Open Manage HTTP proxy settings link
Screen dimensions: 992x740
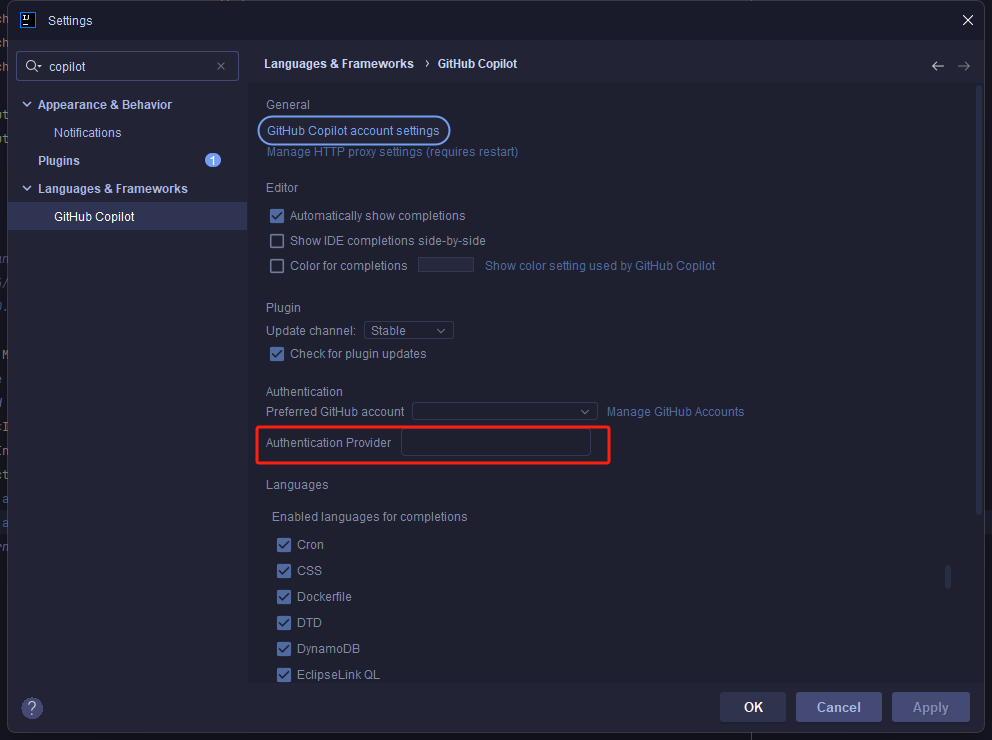click(x=392, y=152)
